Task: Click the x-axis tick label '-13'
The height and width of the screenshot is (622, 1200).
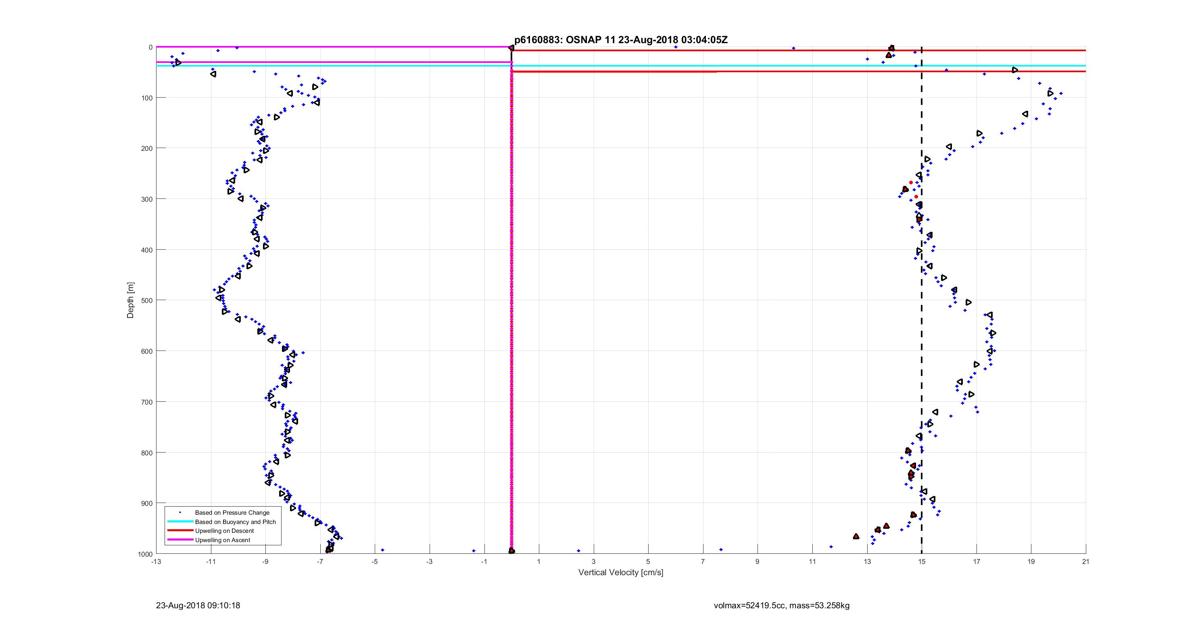Action: click(x=156, y=561)
